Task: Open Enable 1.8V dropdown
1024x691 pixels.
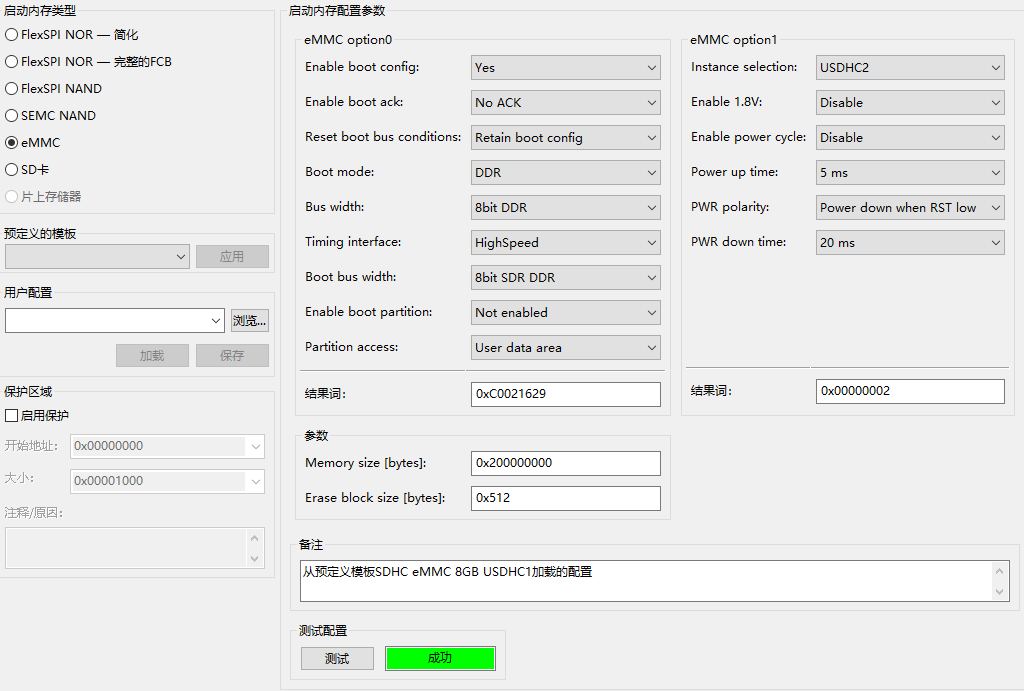Action: 910,103
